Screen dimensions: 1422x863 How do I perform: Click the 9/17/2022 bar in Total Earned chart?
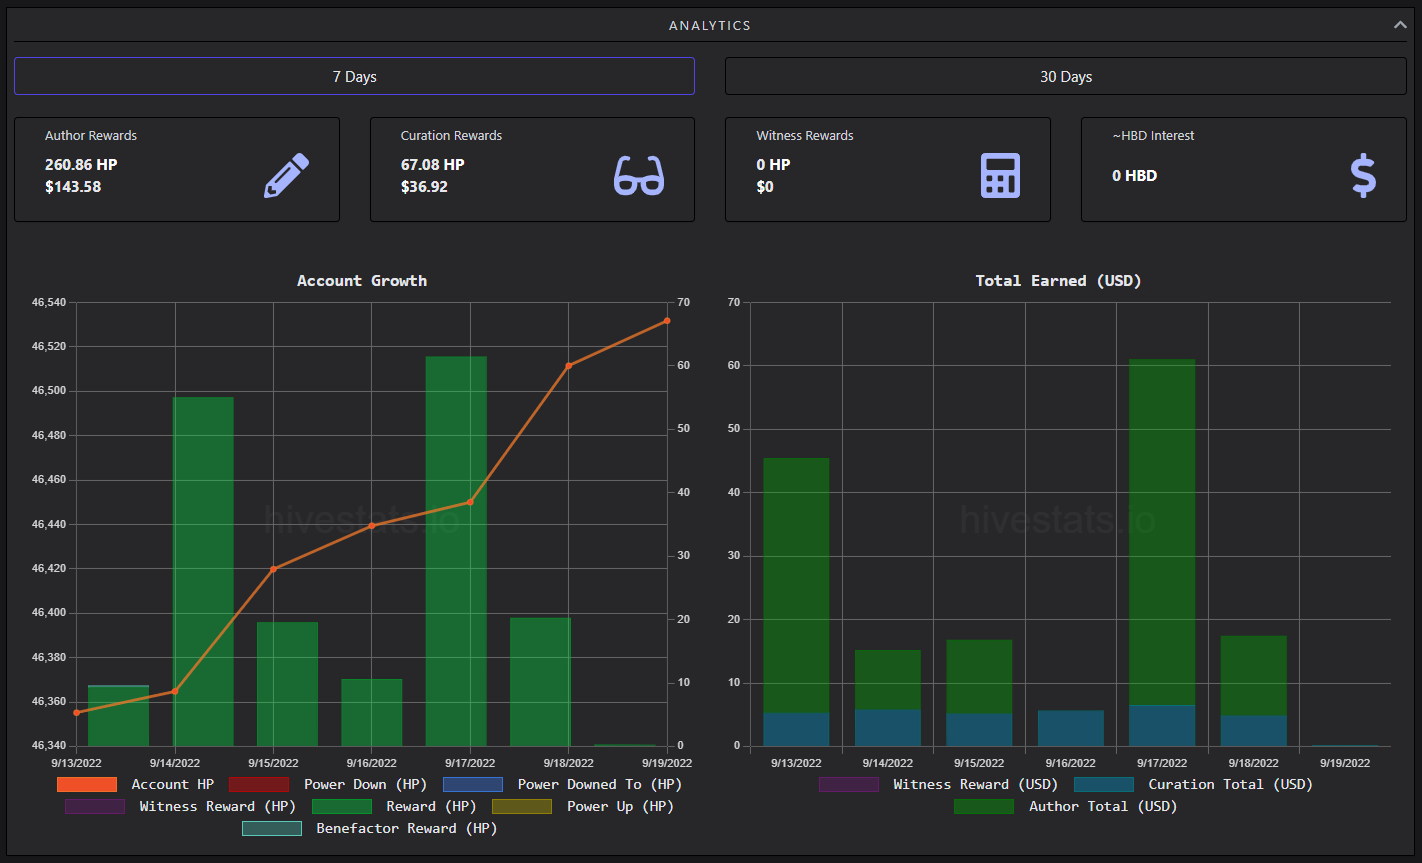[x=1162, y=553]
